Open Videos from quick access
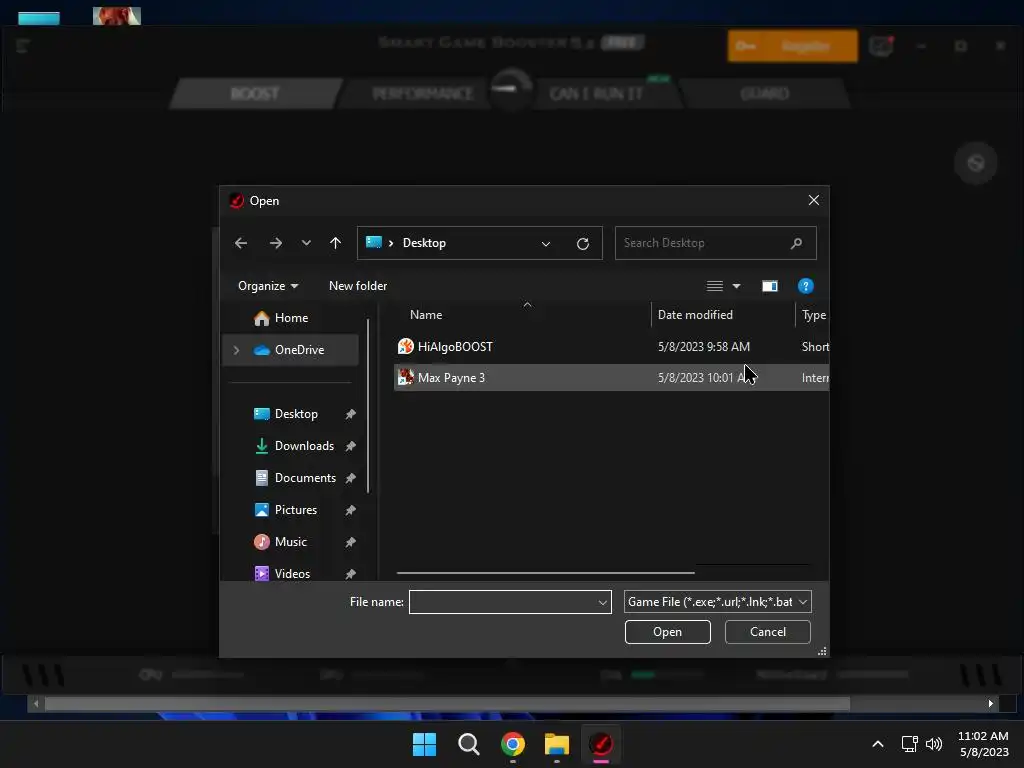 [x=292, y=573]
